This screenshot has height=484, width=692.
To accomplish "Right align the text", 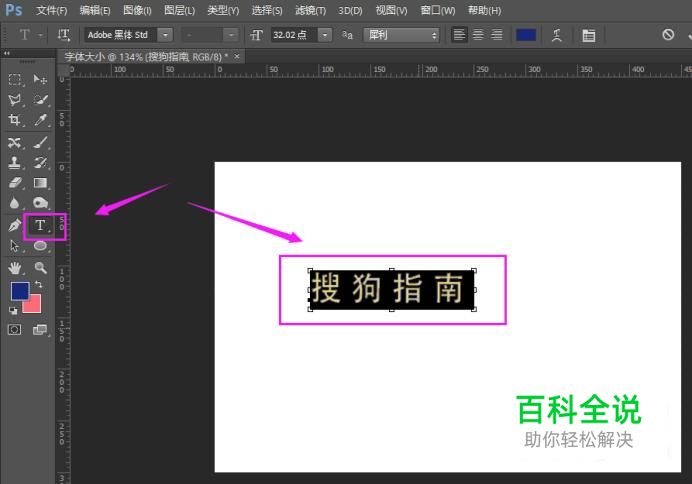I will [497, 35].
